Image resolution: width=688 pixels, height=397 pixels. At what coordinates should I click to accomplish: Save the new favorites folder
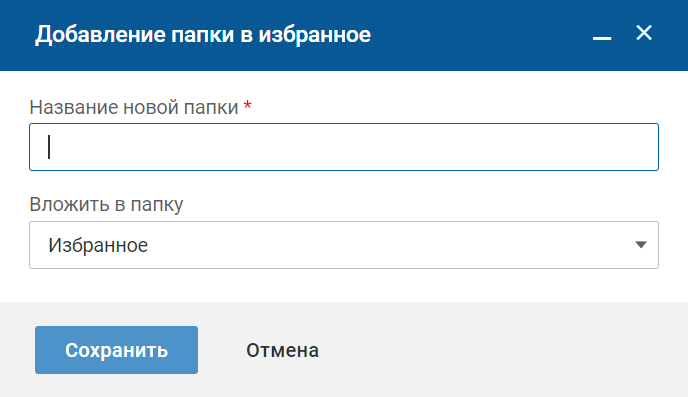(116, 350)
